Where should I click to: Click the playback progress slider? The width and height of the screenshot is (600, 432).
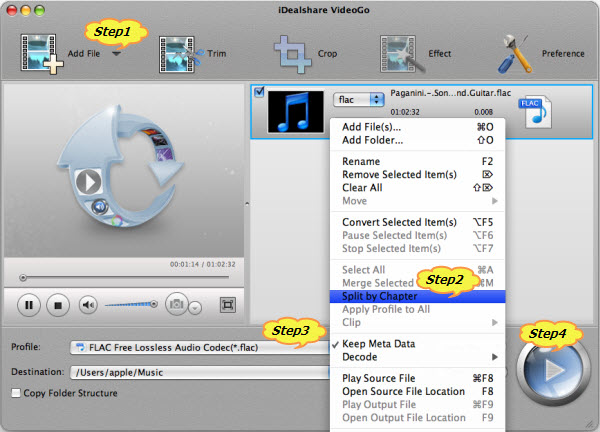tap(124, 277)
